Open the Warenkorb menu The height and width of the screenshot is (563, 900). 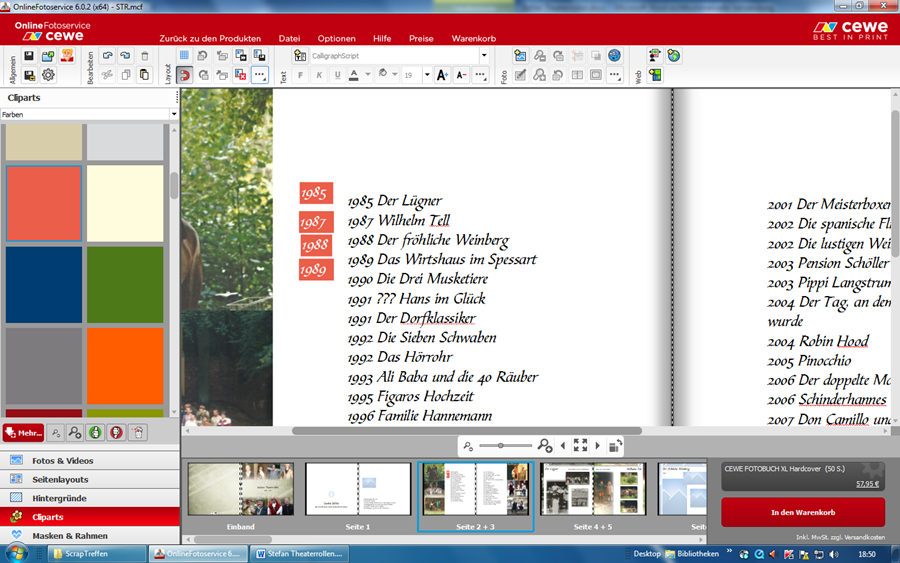click(474, 38)
